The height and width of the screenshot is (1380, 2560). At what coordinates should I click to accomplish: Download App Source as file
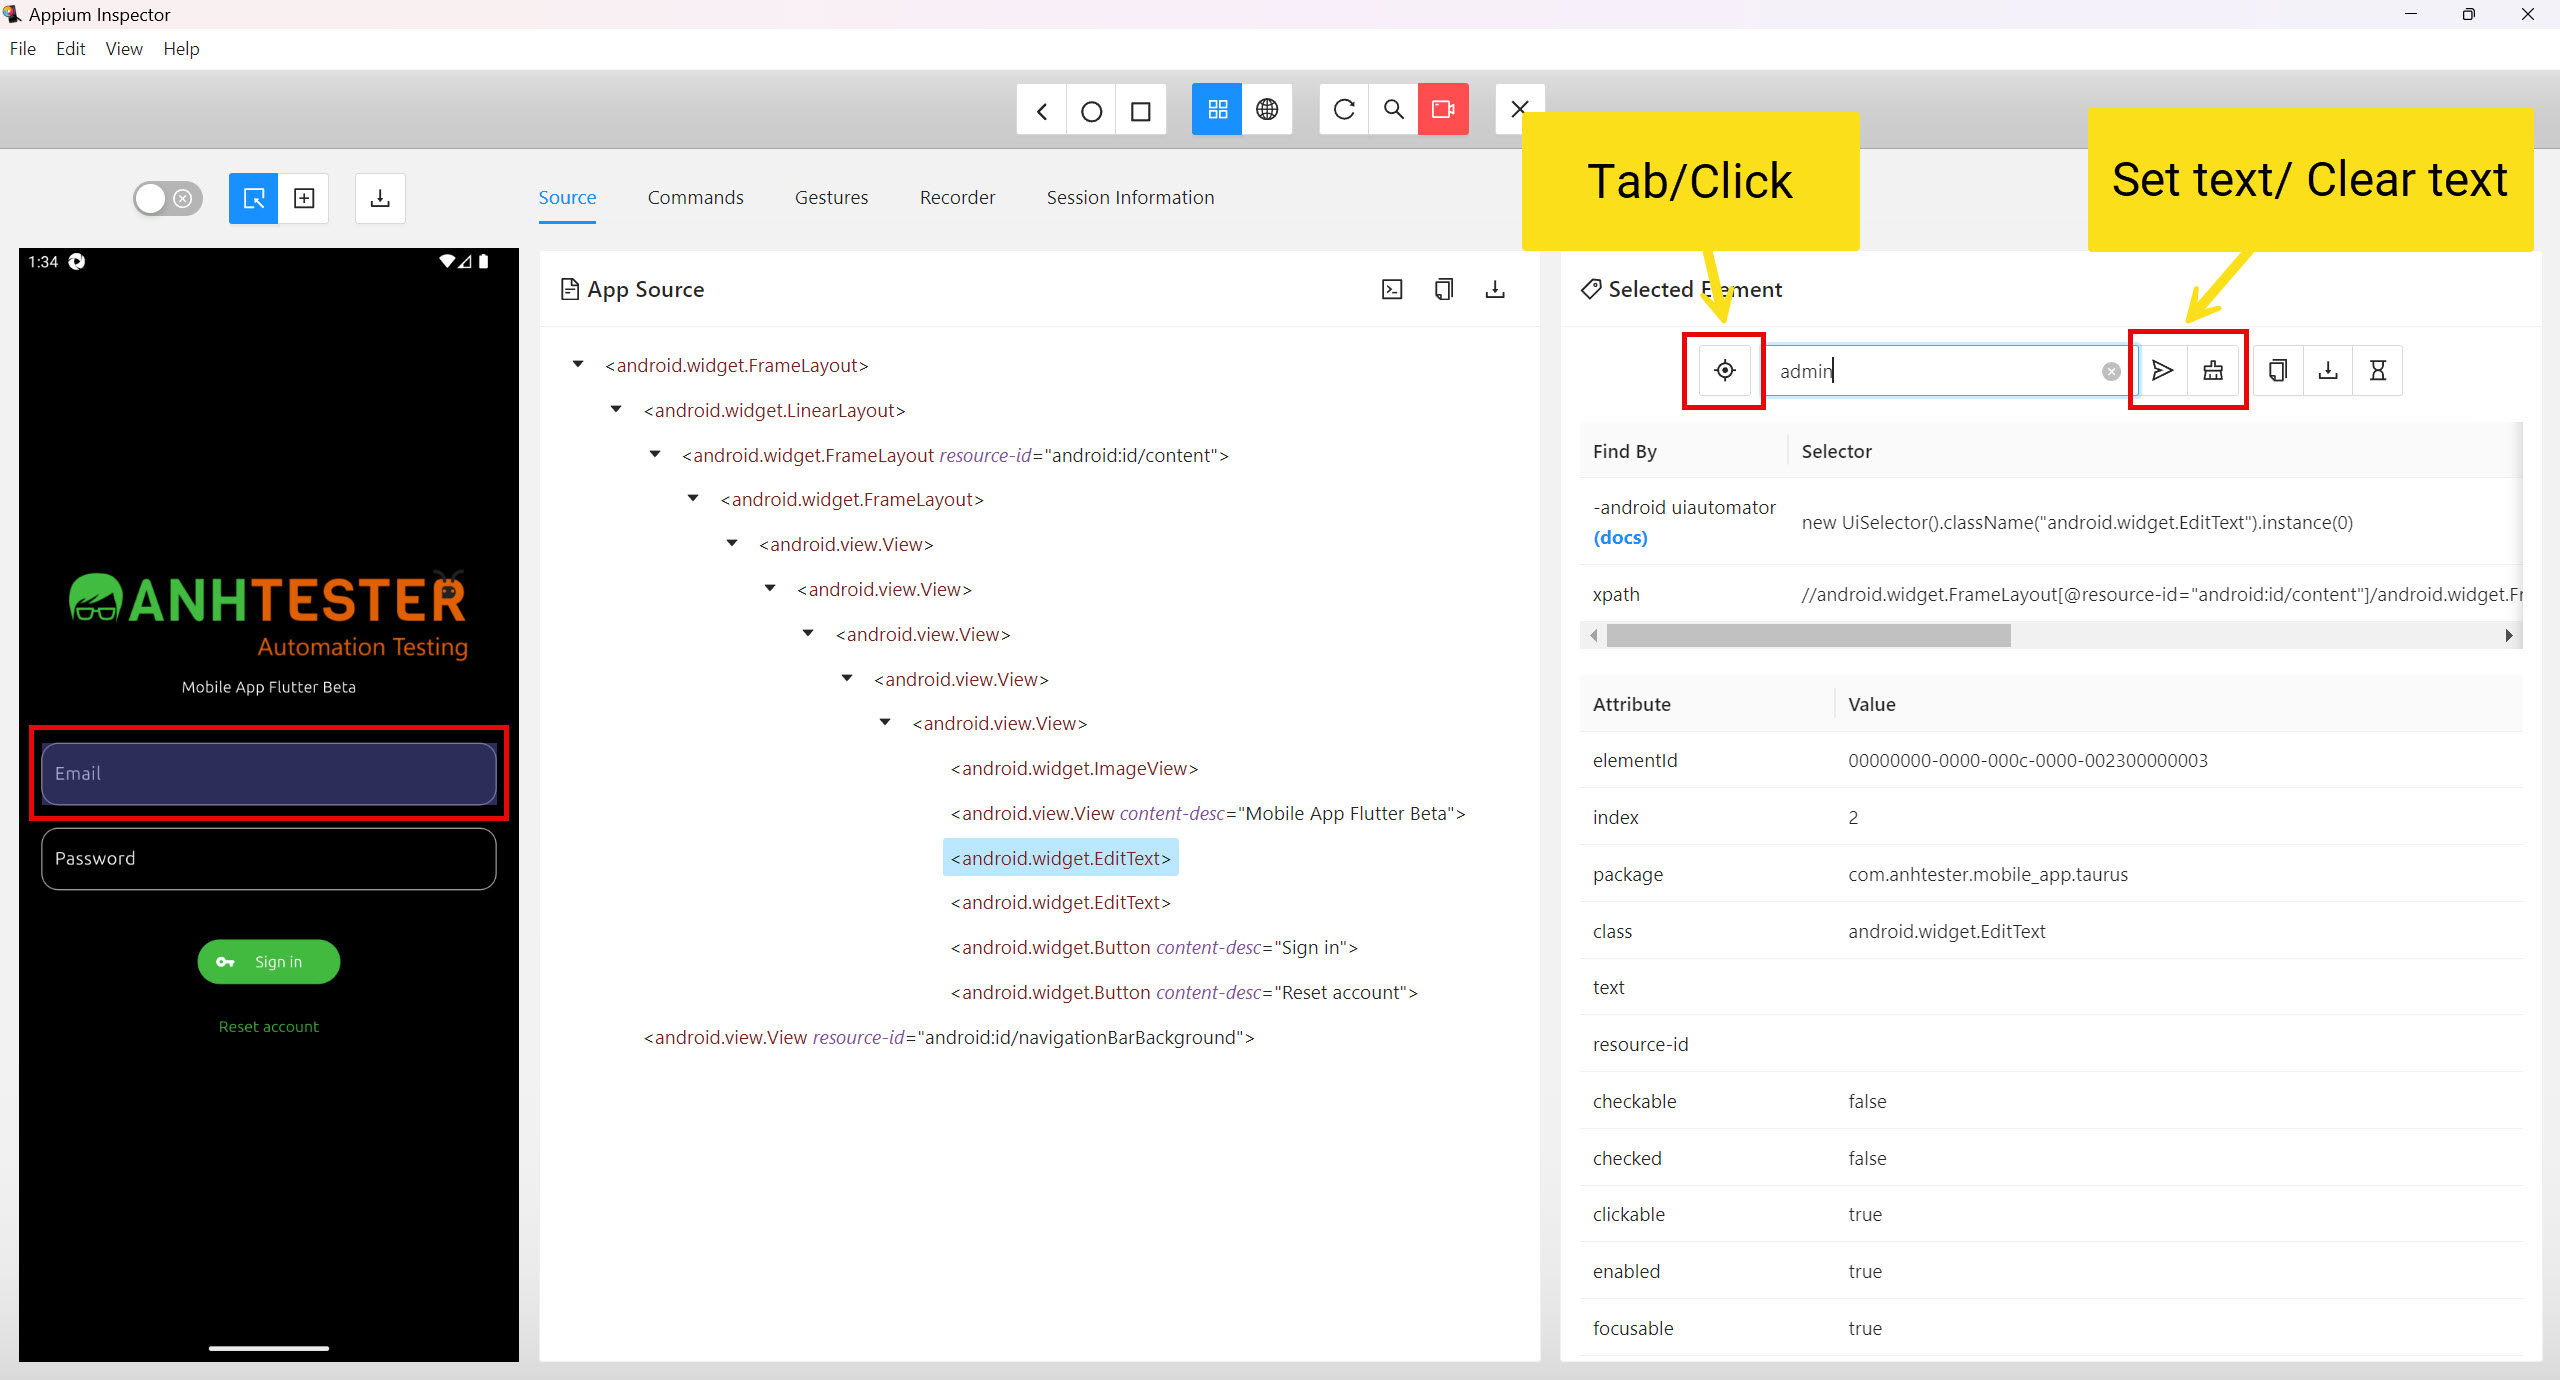pos(1495,289)
